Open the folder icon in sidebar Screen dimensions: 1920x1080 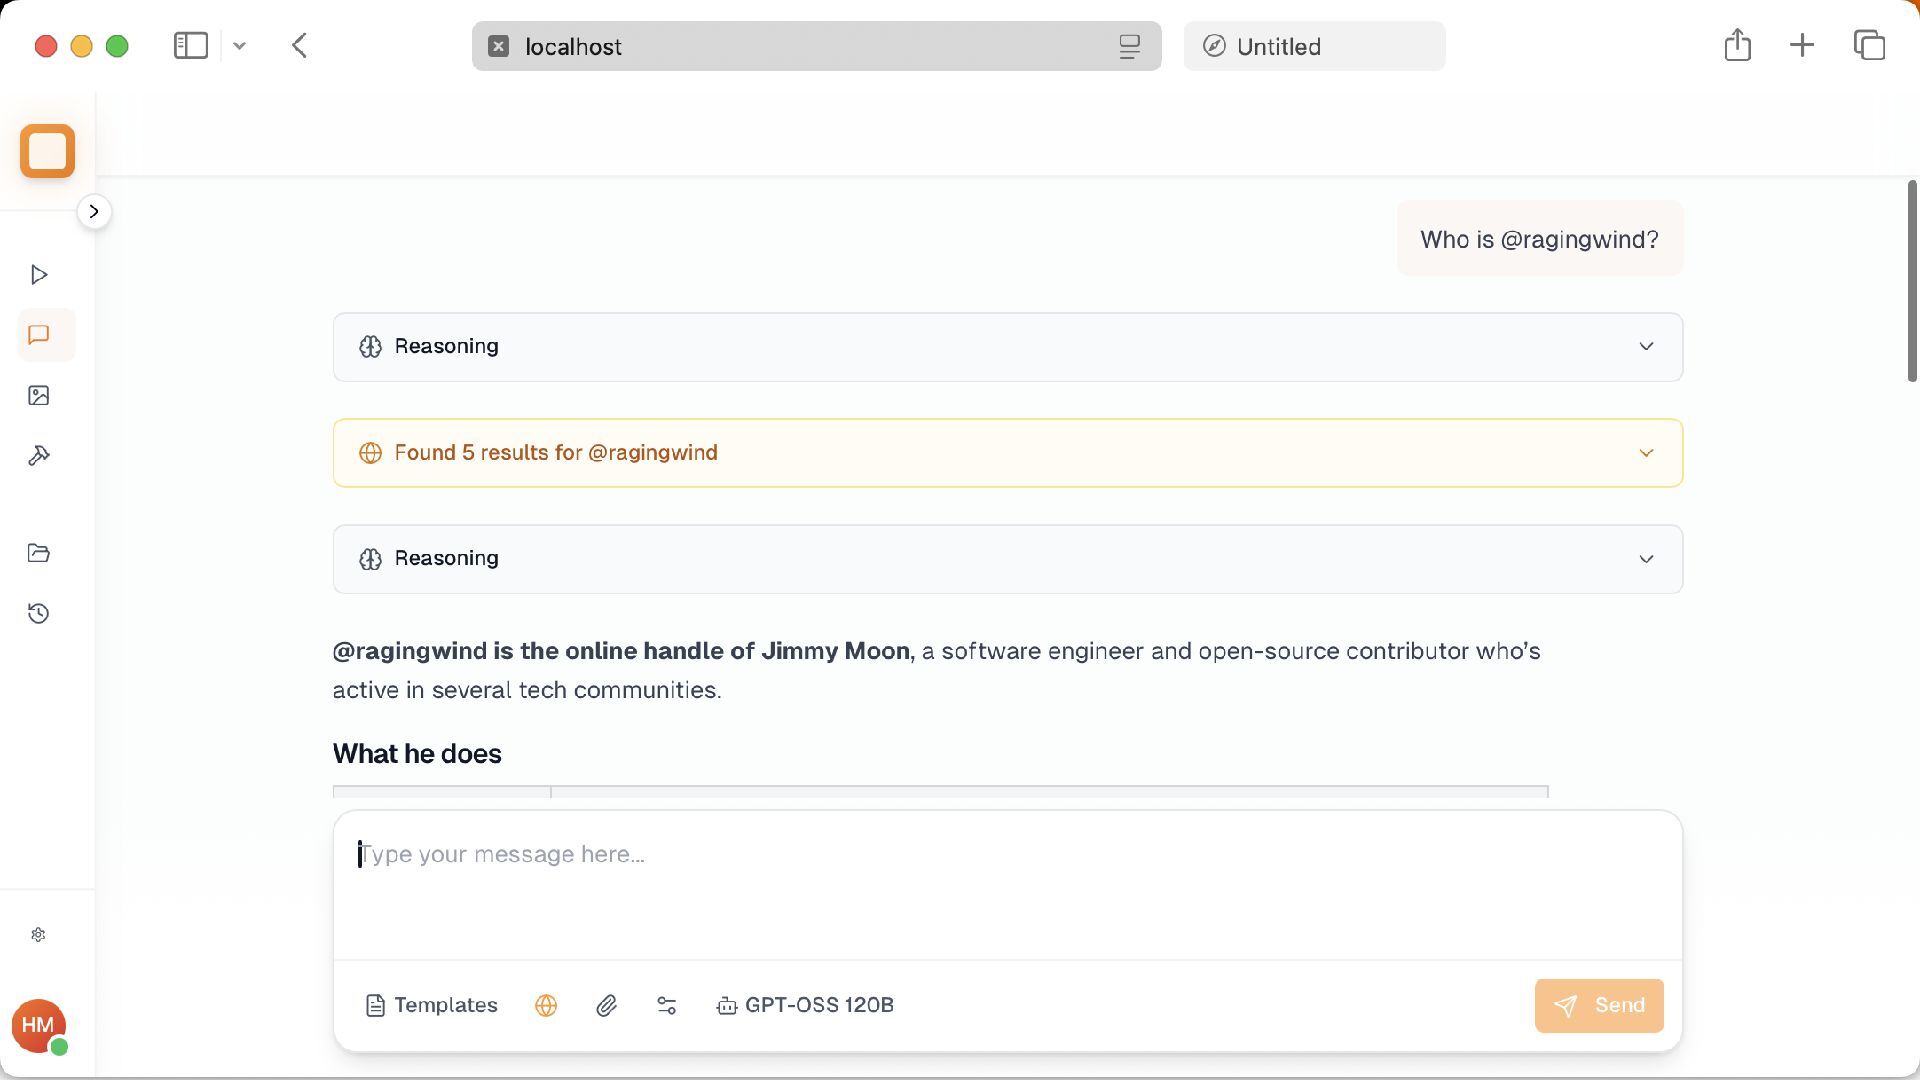39,553
